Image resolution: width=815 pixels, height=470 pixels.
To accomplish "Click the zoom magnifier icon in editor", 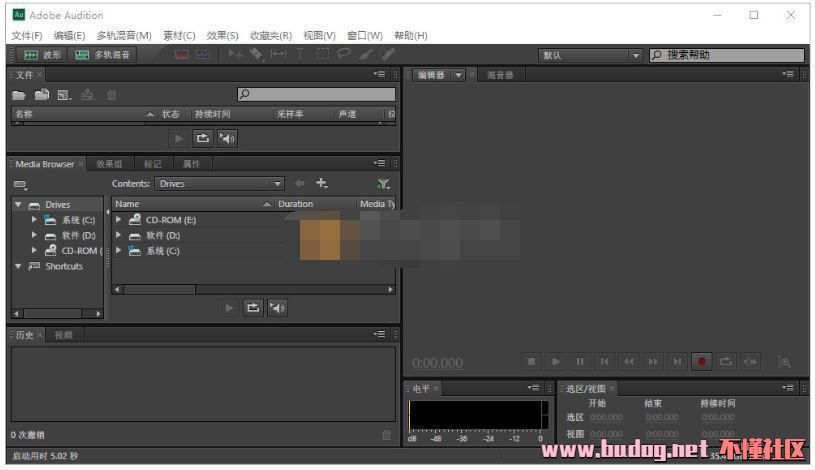I will pos(784,362).
